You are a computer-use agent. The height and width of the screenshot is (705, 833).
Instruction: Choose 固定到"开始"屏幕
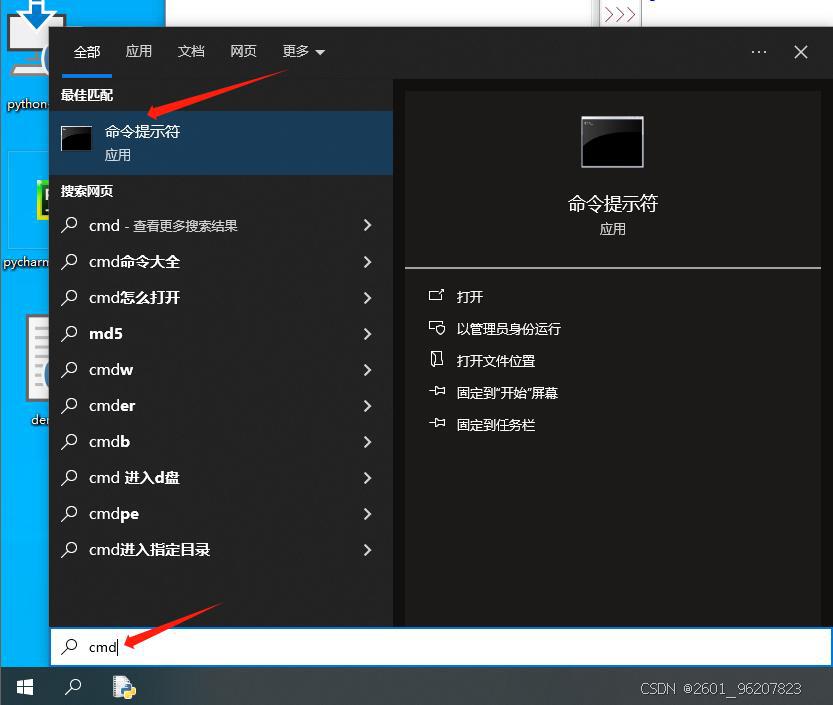(507, 393)
